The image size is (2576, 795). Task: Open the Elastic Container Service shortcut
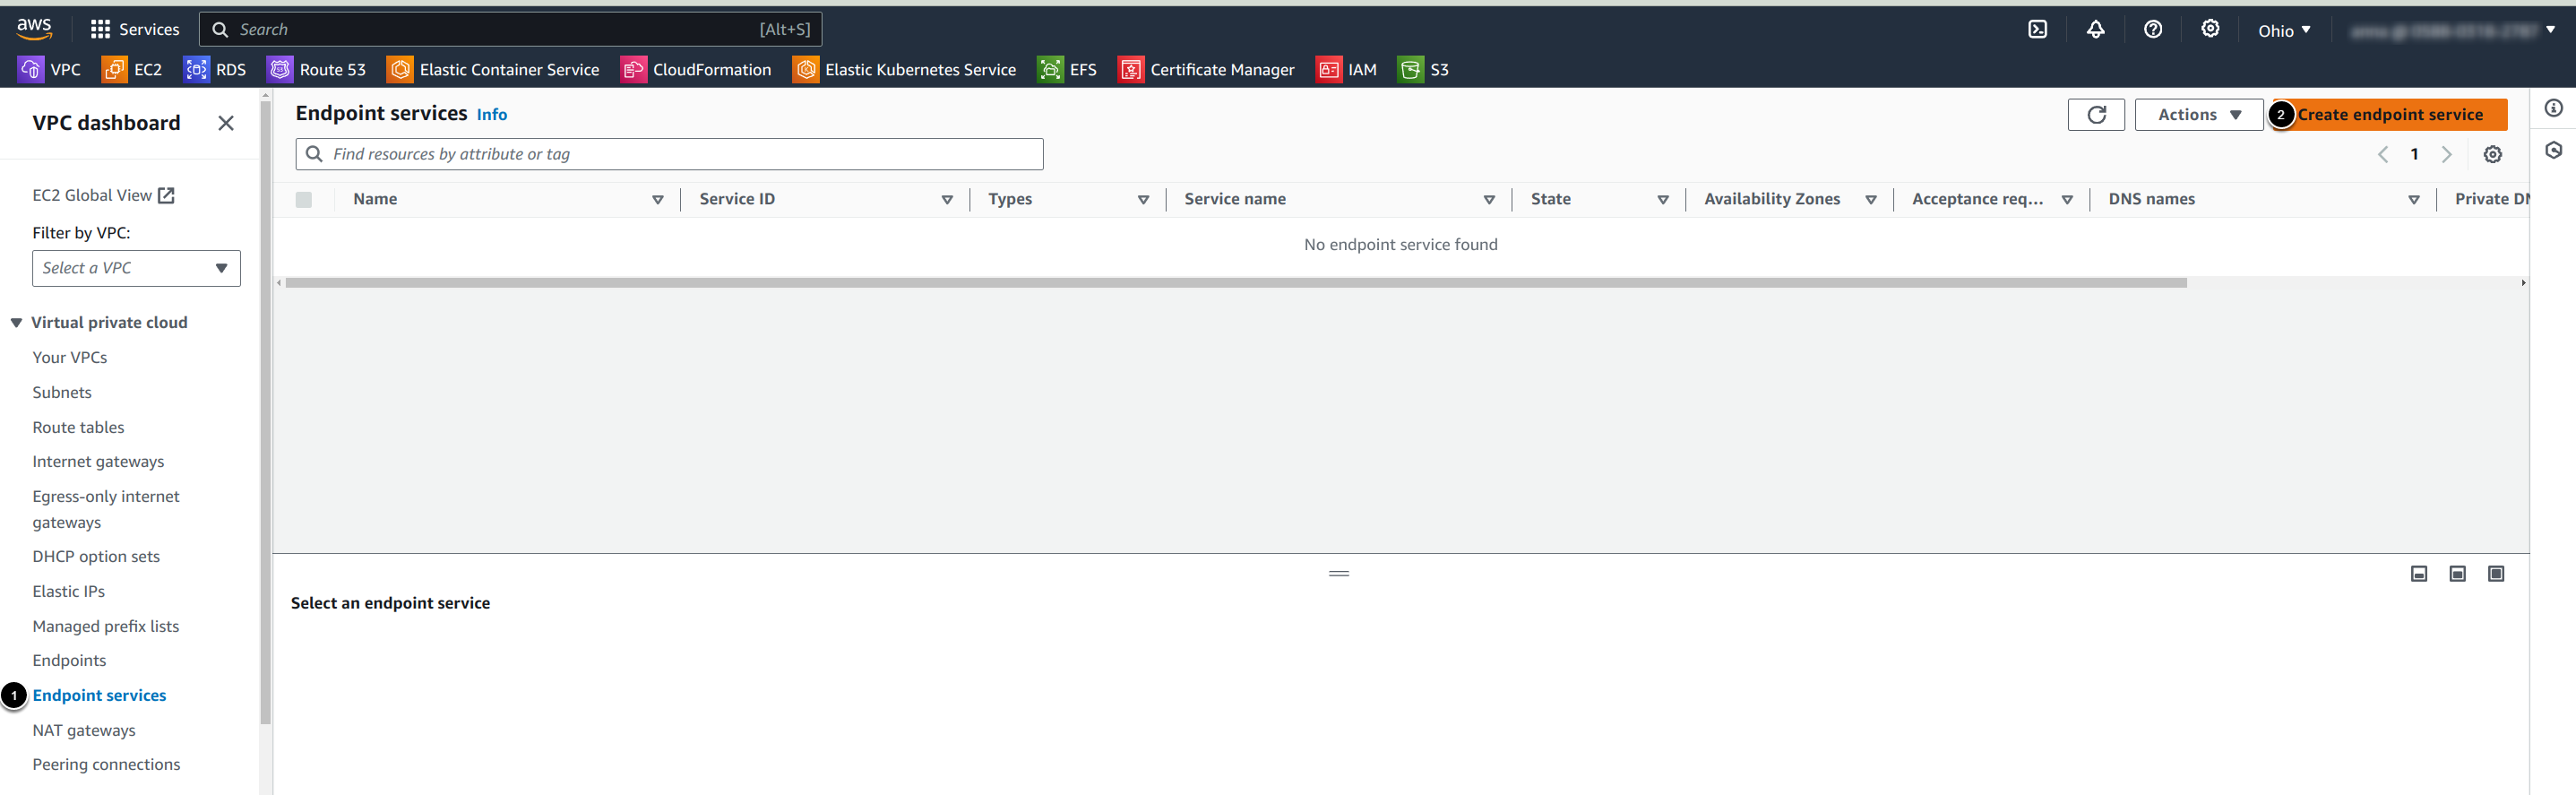(493, 70)
